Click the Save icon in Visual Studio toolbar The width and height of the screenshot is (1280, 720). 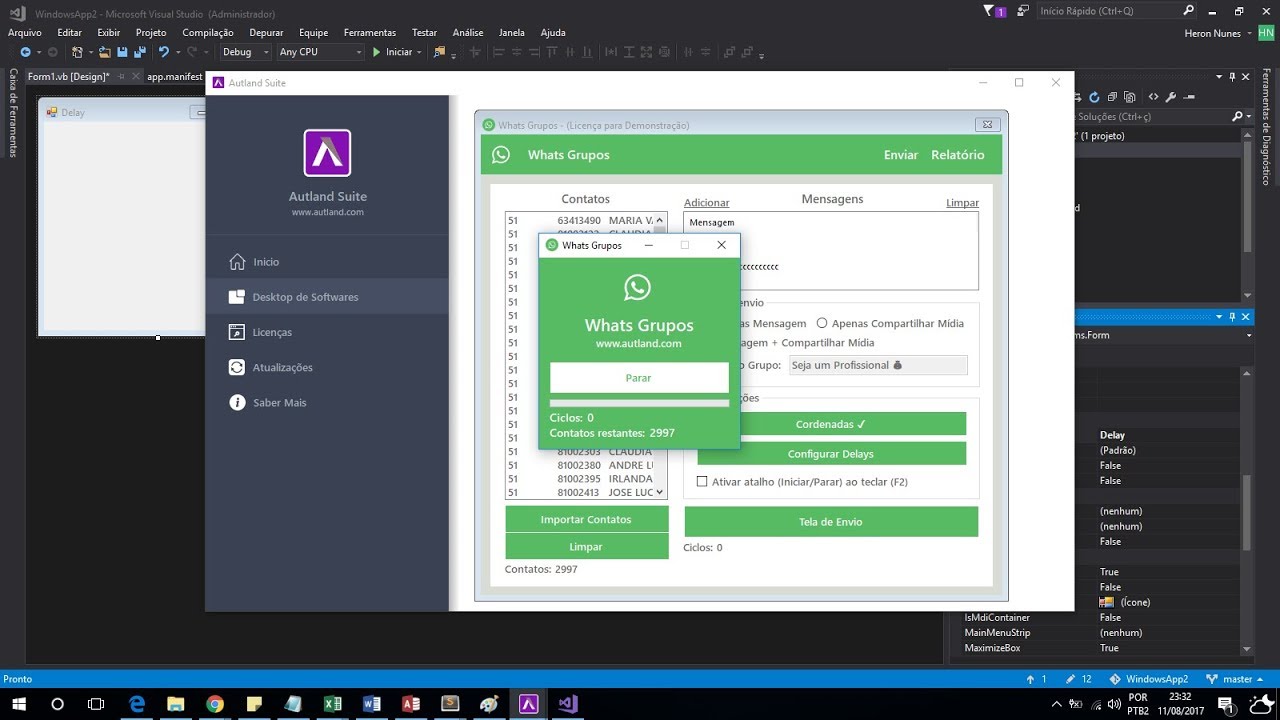pyautogui.click(x=123, y=52)
